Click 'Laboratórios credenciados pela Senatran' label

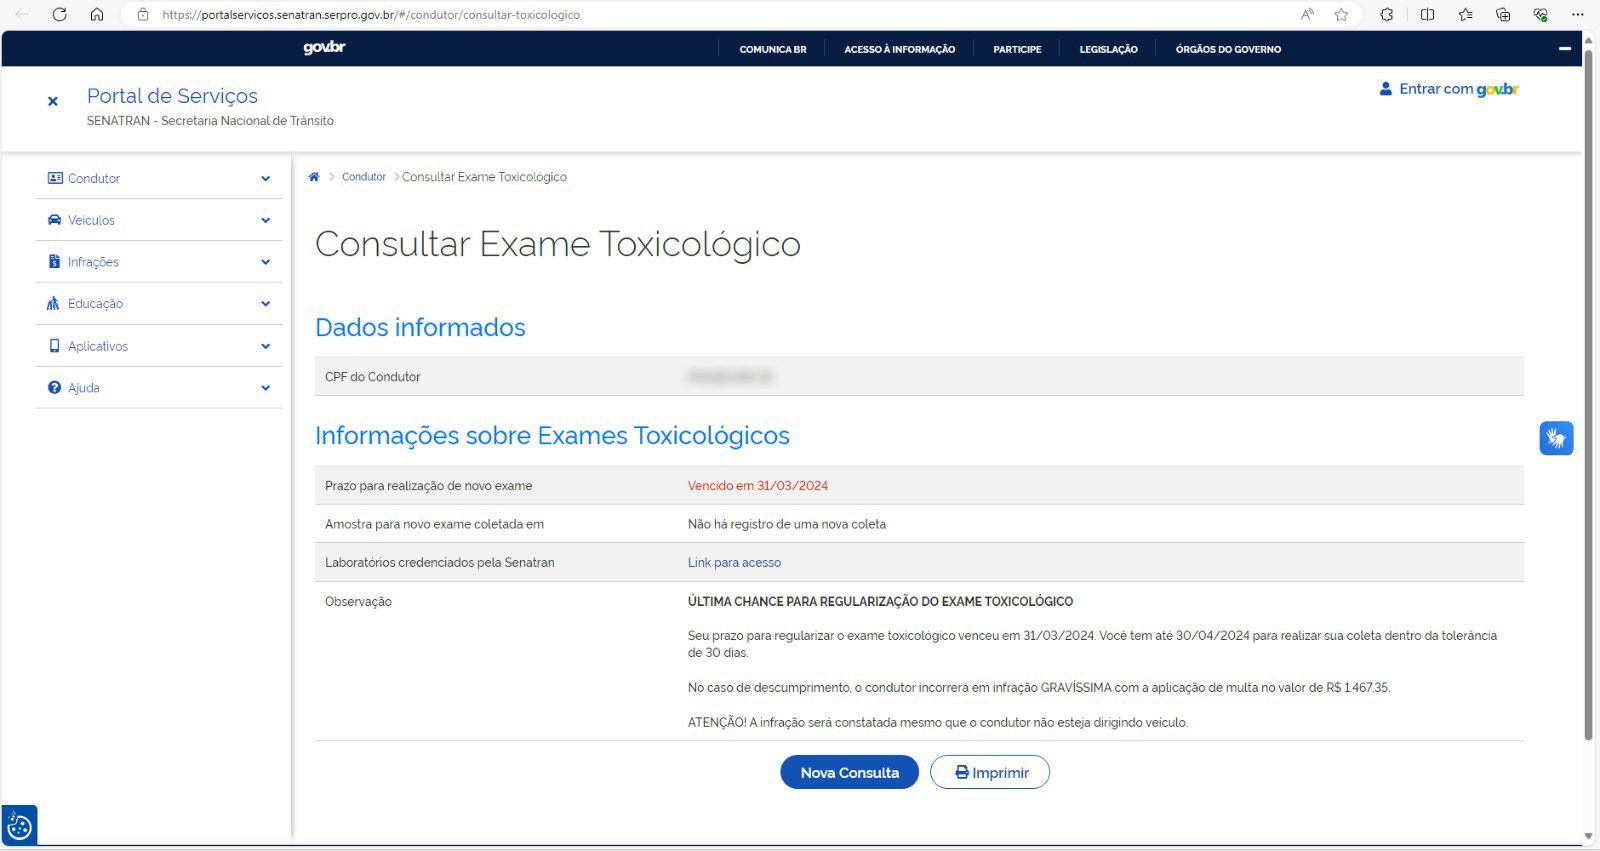click(439, 563)
